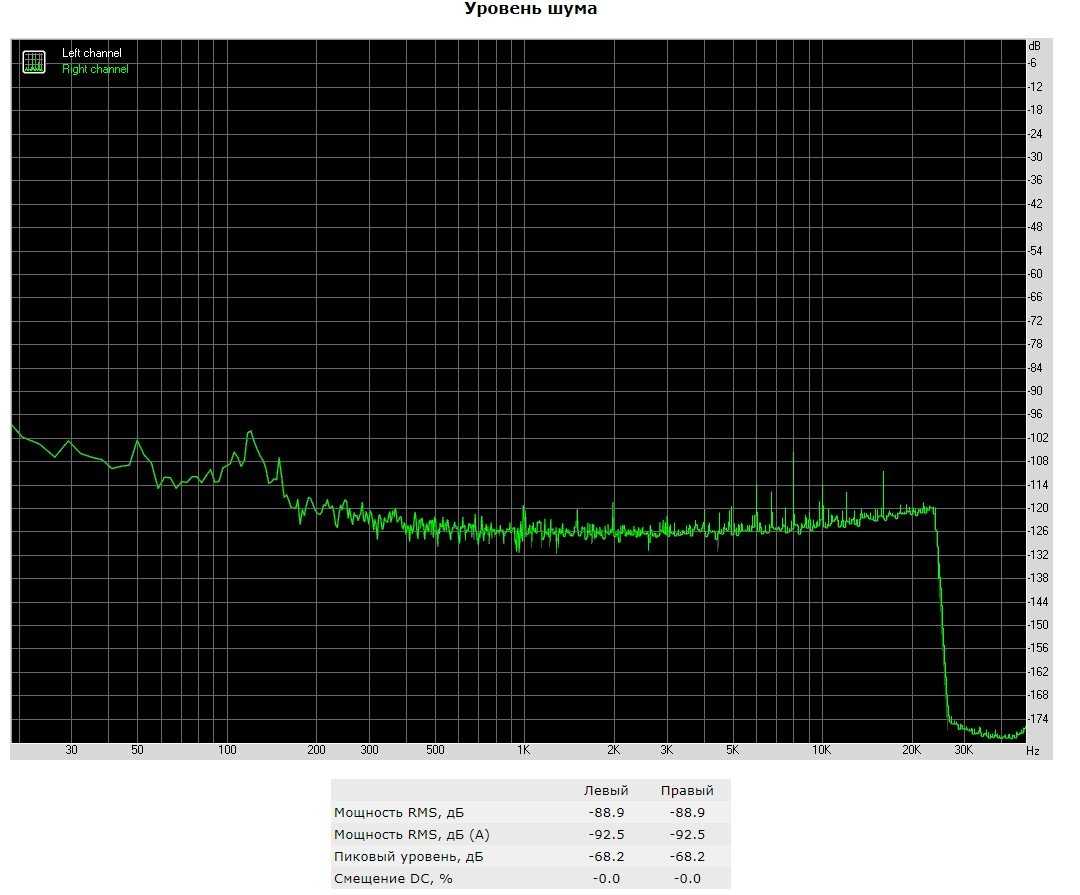Select the Left channel legend label

91,53
